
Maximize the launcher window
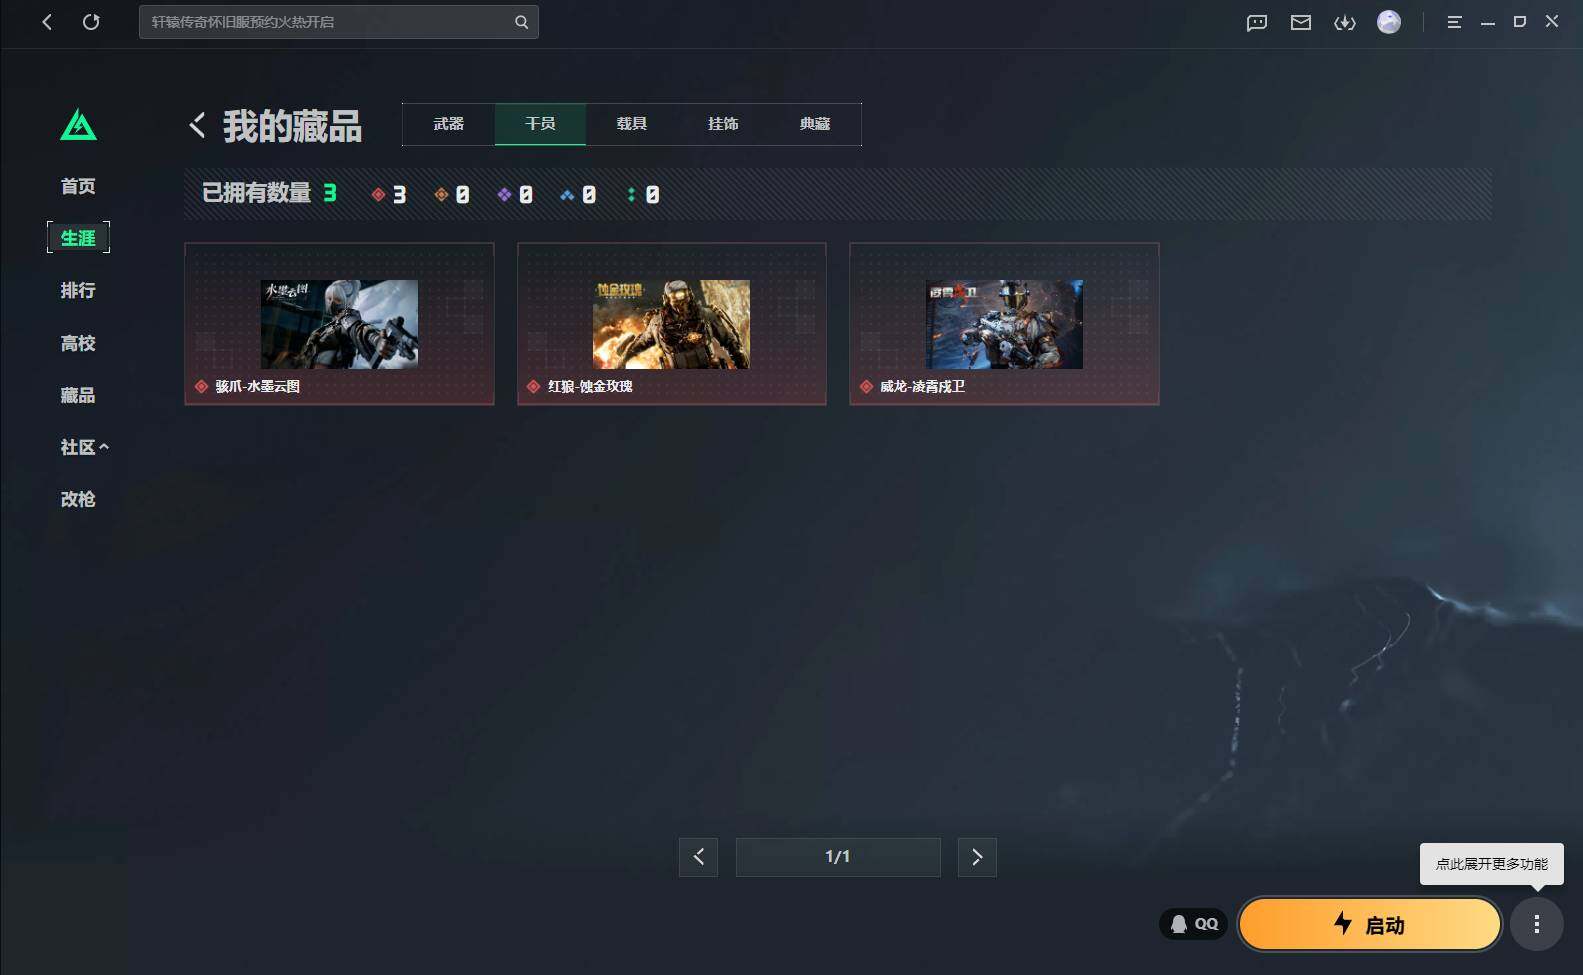click(1520, 21)
